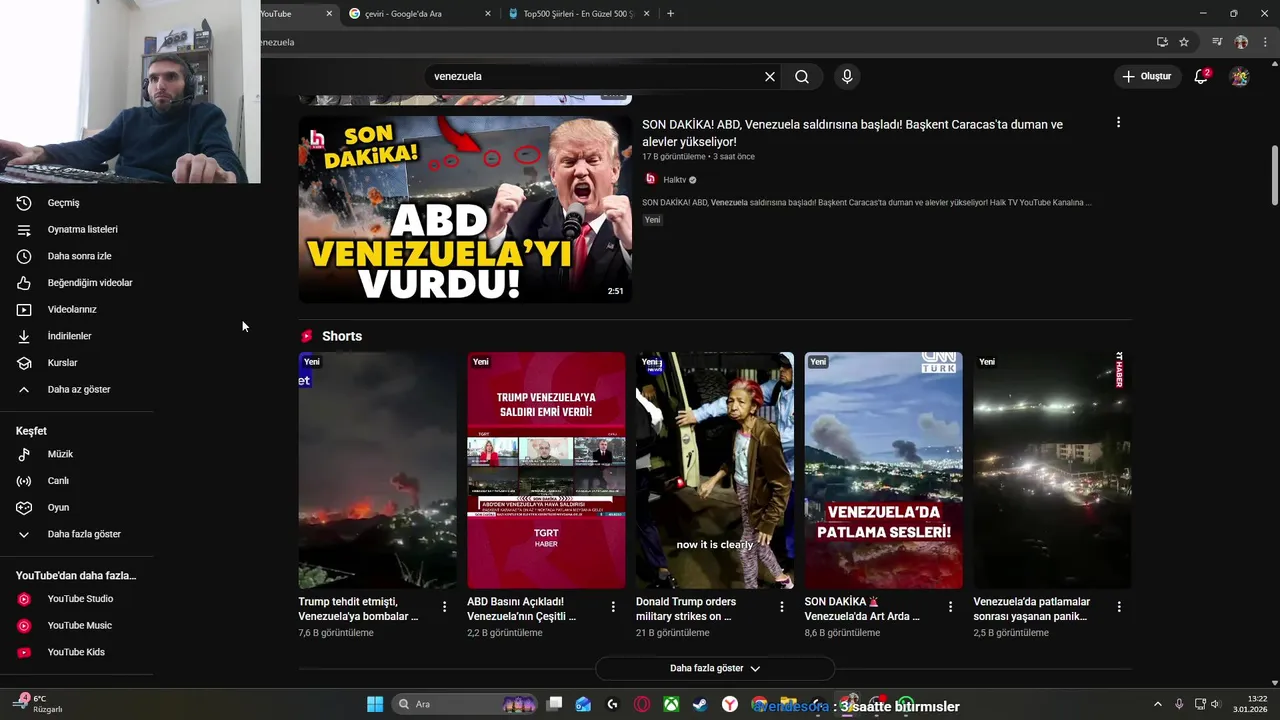
Task: Open Oyun under Keşfet
Action: [58, 507]
